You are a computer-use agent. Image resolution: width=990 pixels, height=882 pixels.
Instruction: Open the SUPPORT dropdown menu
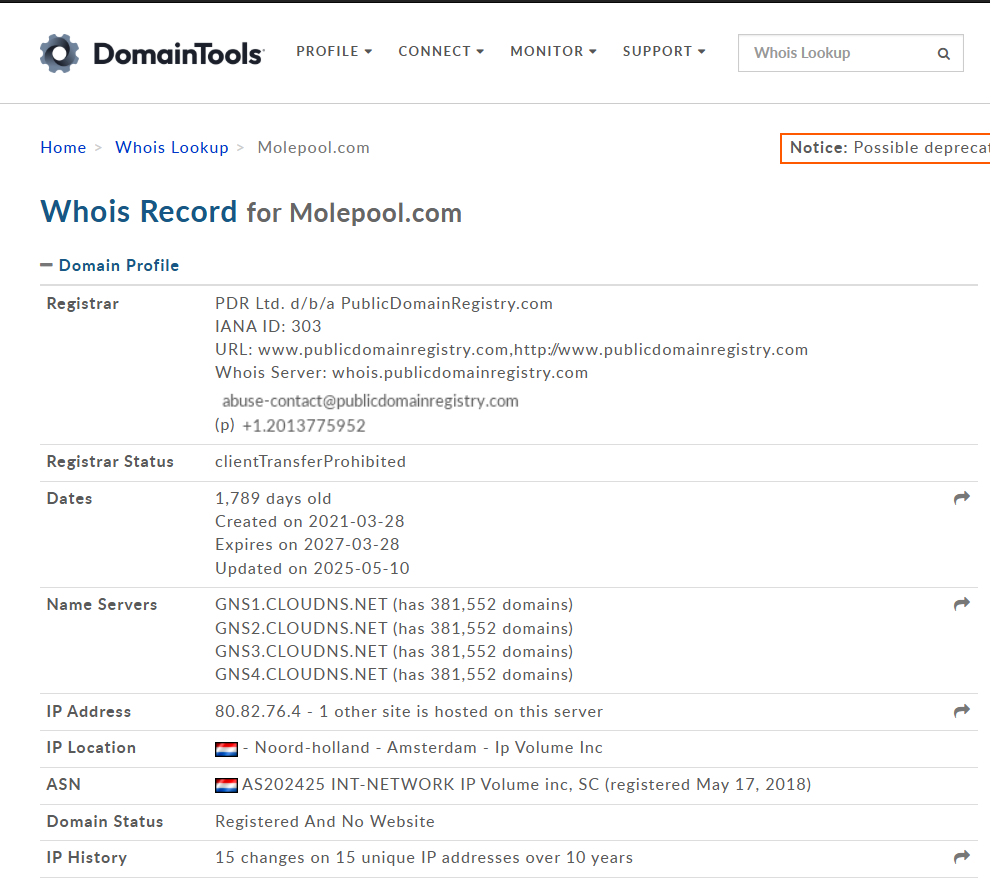click(664, 51)
